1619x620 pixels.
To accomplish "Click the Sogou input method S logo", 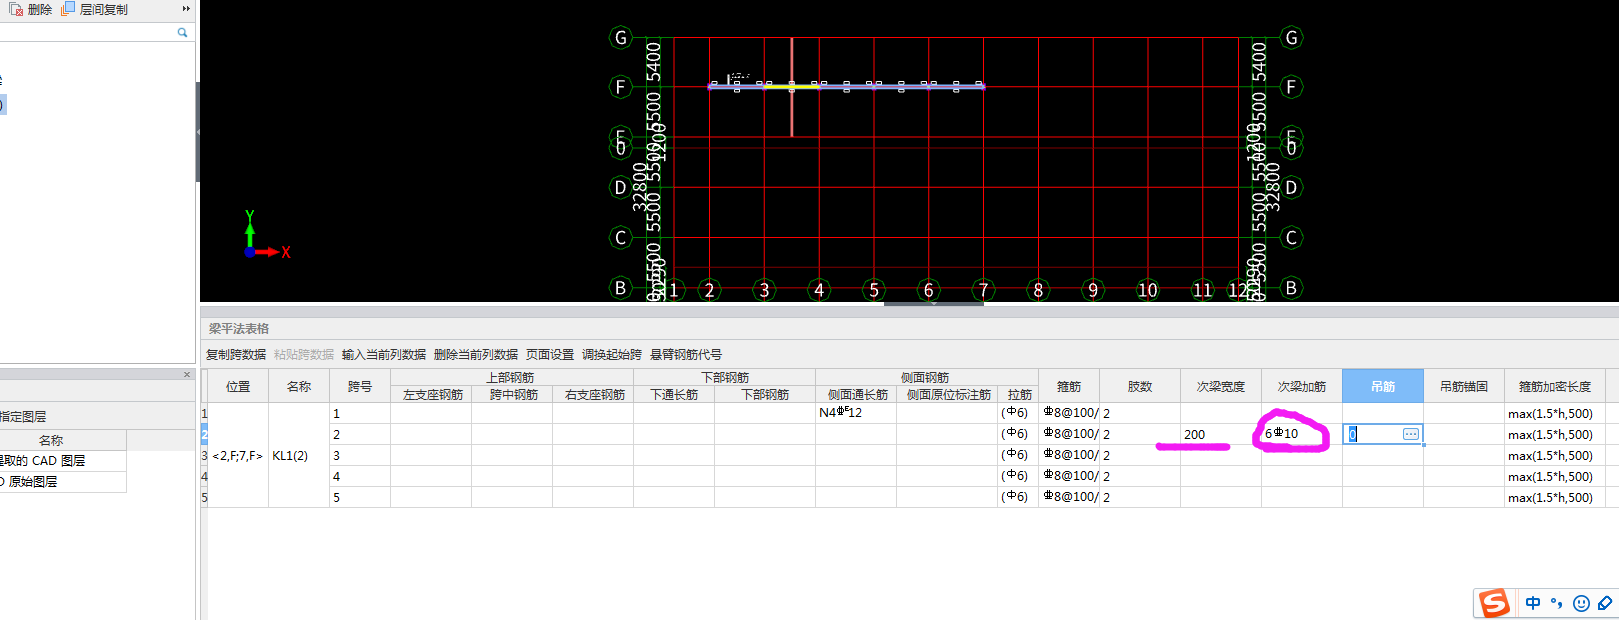I will 1494,603.
